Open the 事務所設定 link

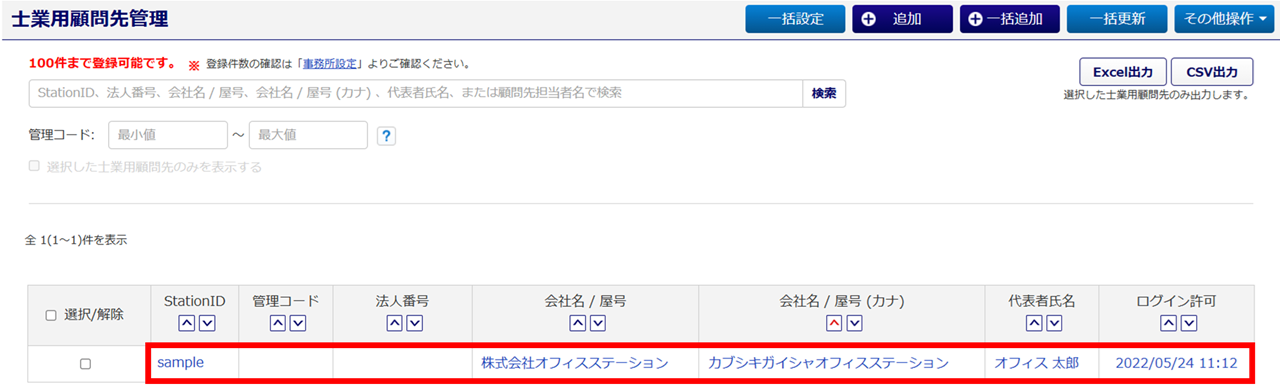point(330,64)
